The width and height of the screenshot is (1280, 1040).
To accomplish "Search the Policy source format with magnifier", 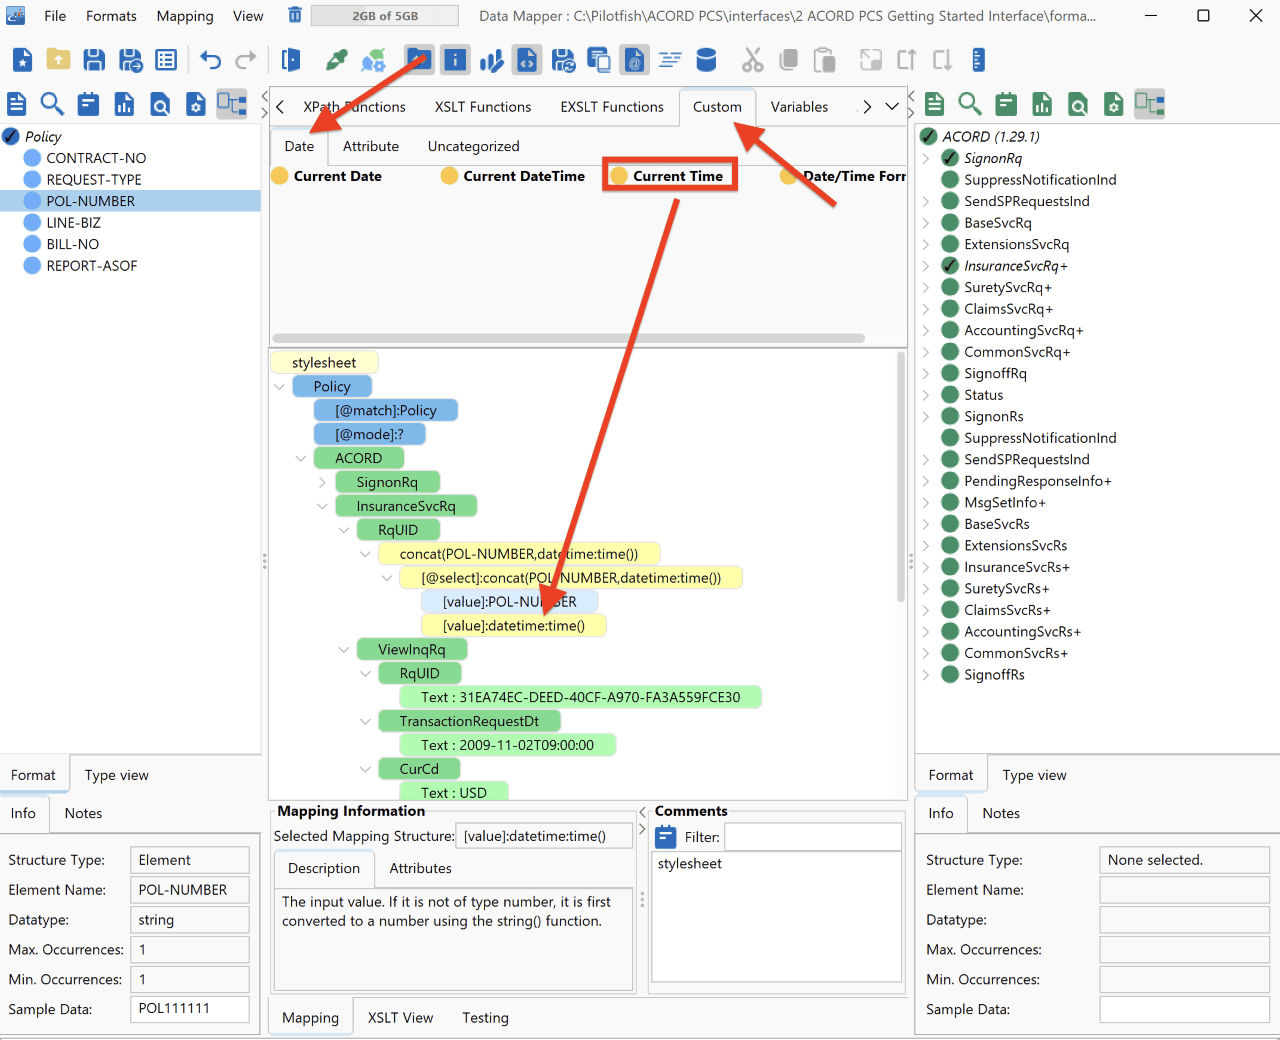I will [x=52, y=103].
